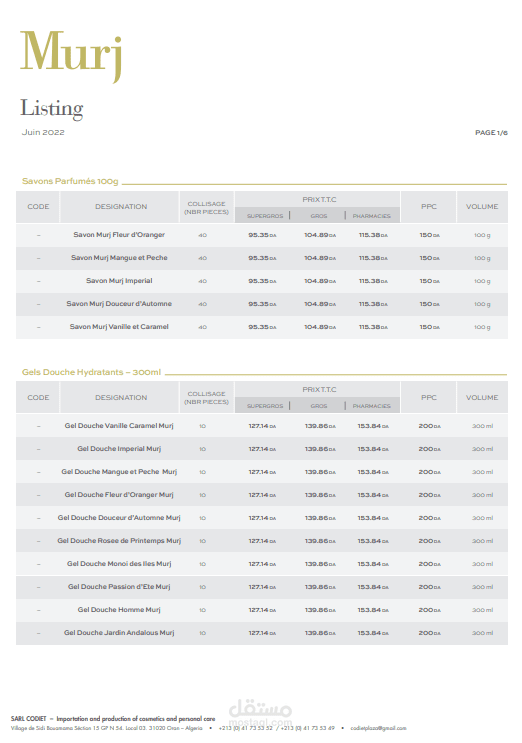
Task: Open the gmail.com email address in footer
Action: point(378,728)
